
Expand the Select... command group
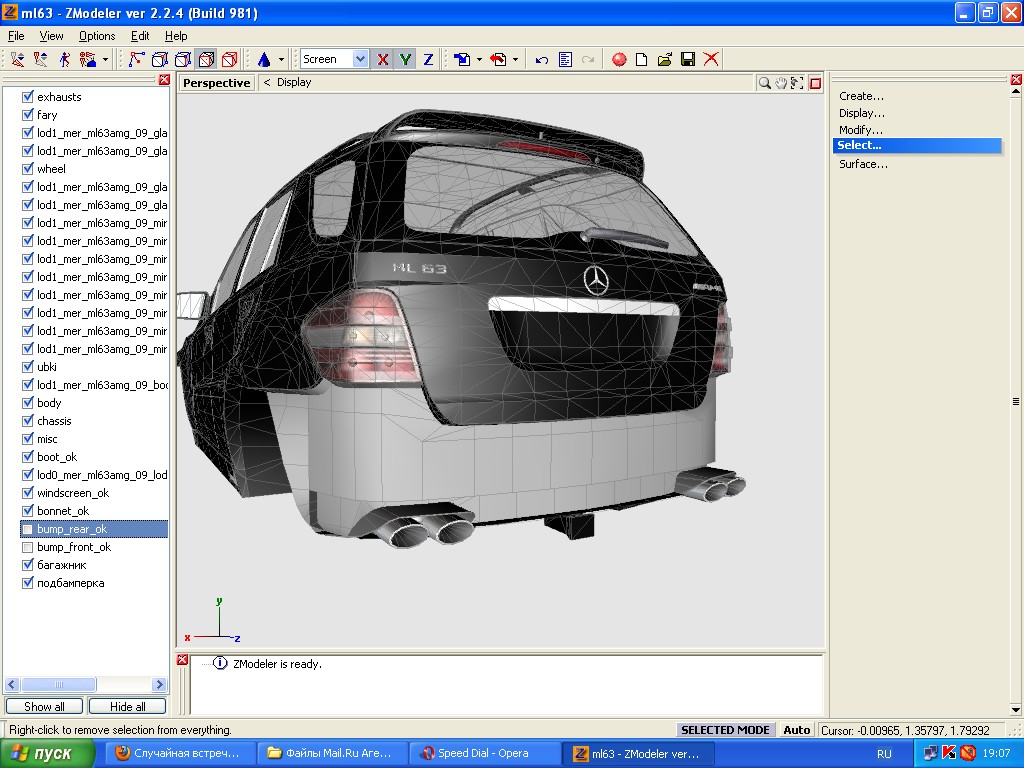tap(918, 146)
